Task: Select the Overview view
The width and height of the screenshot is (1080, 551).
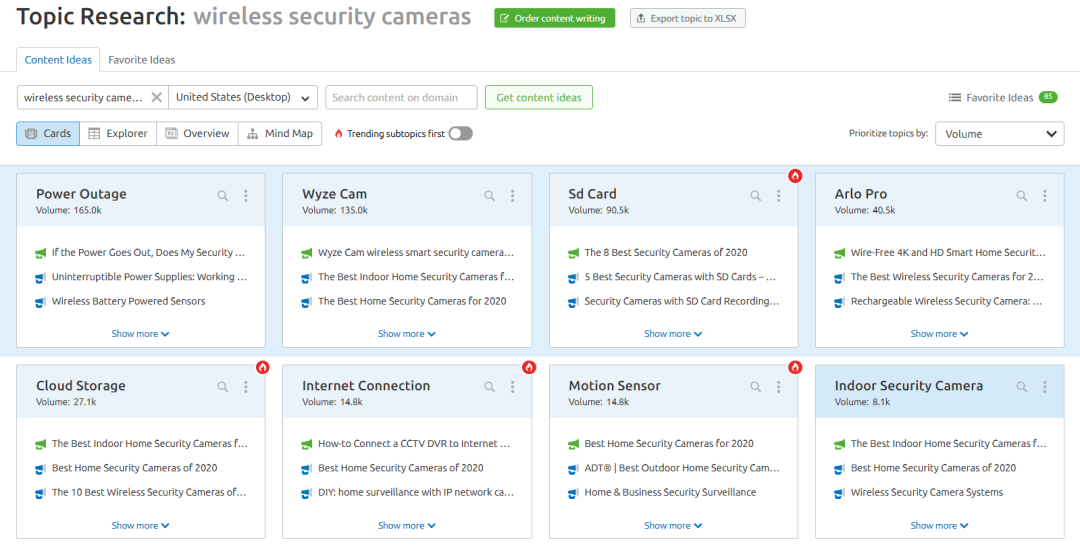Action: coord(198,134)
